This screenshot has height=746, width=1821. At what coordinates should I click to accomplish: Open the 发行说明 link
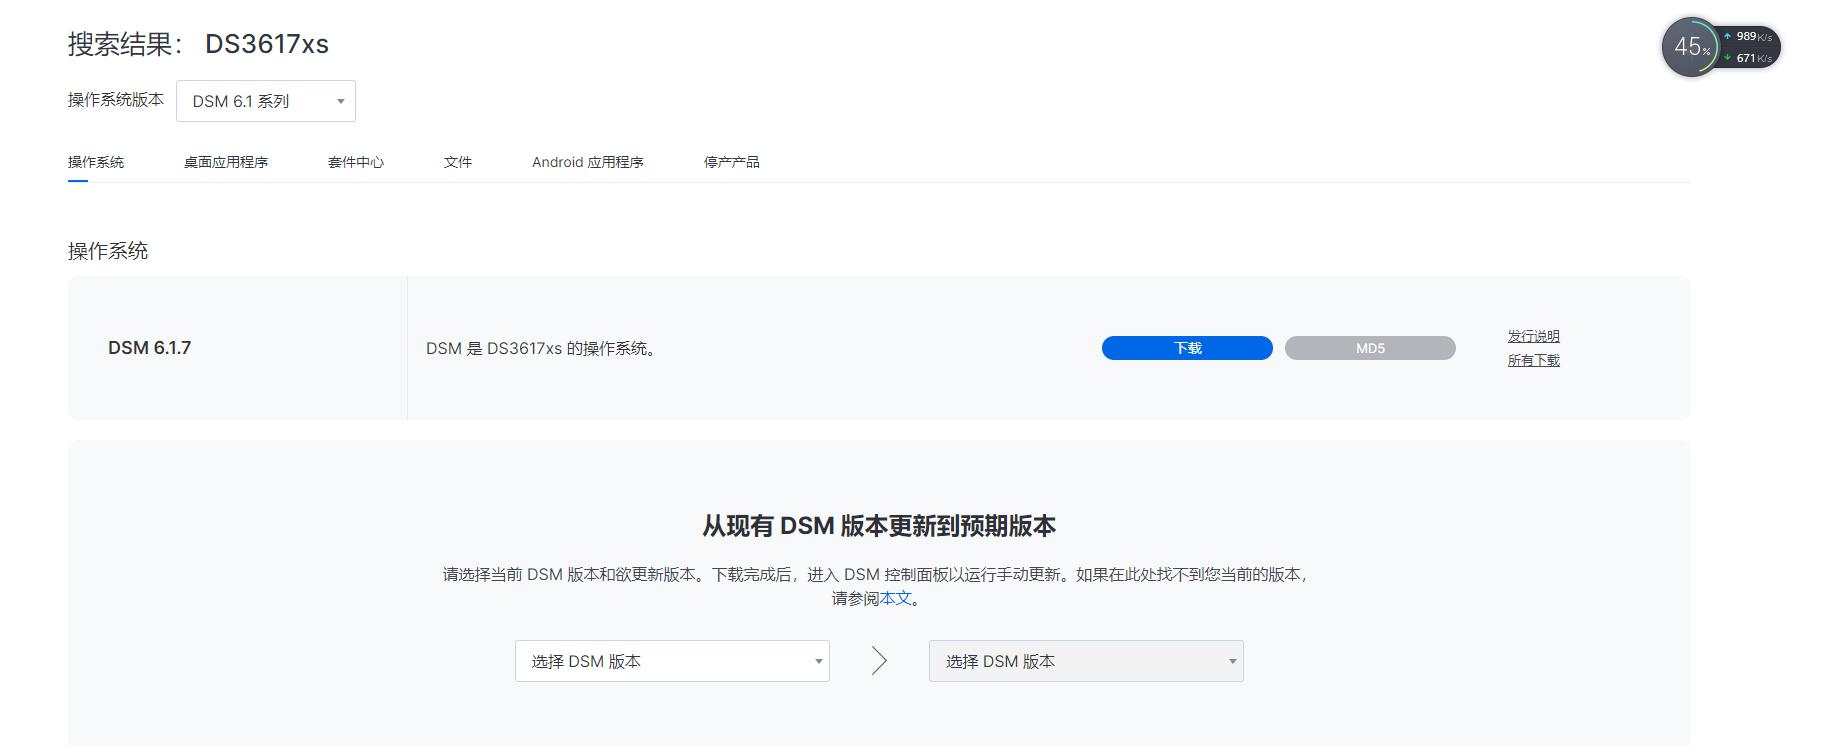[1534, 336]
